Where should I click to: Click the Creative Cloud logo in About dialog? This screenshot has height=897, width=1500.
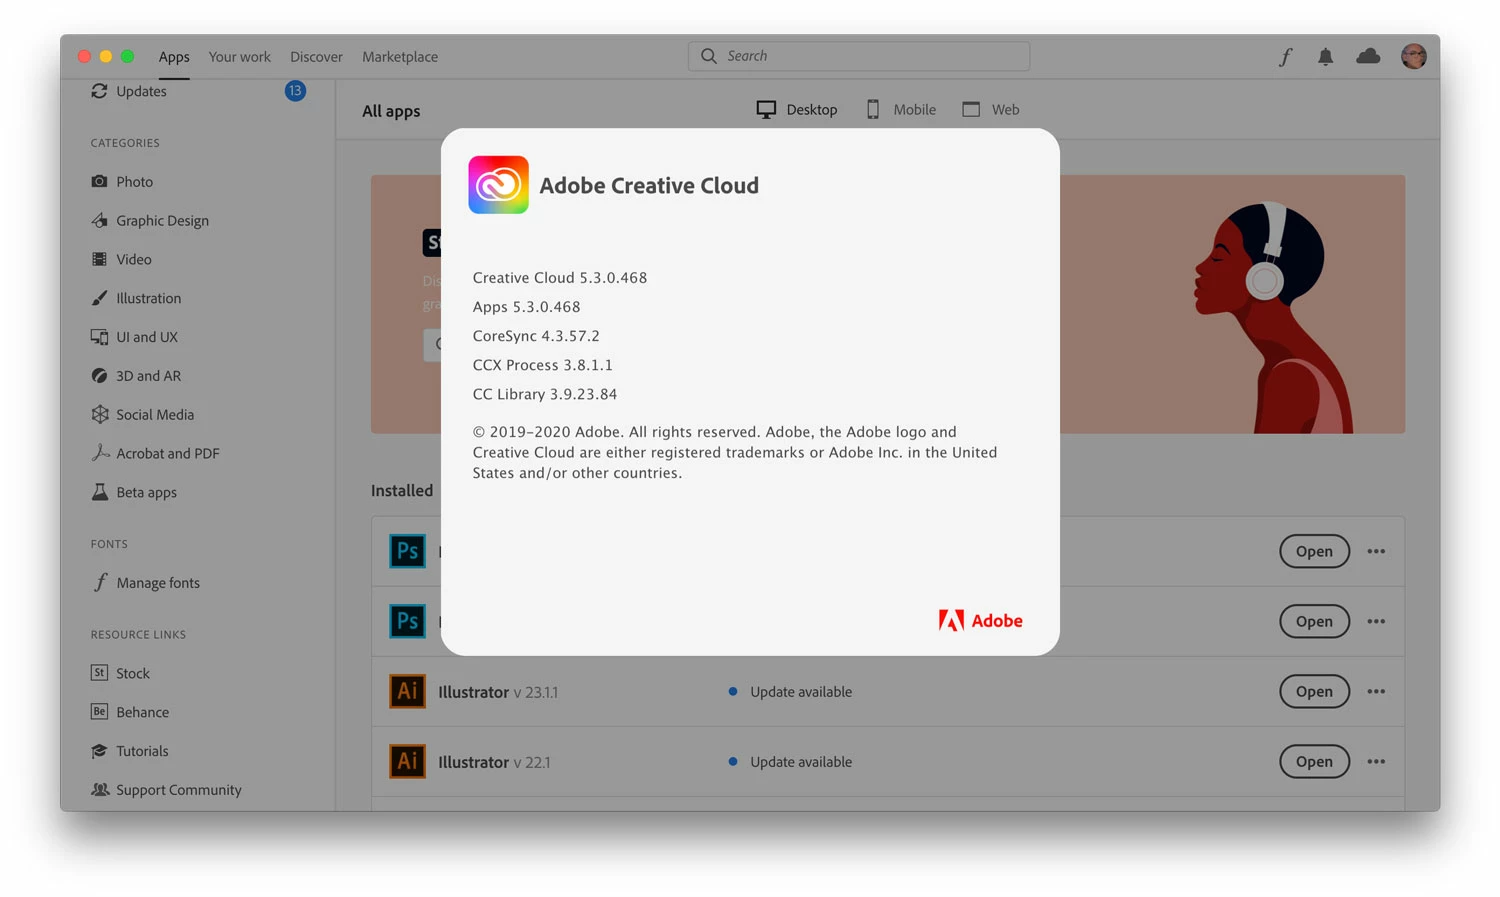[498, 185]
